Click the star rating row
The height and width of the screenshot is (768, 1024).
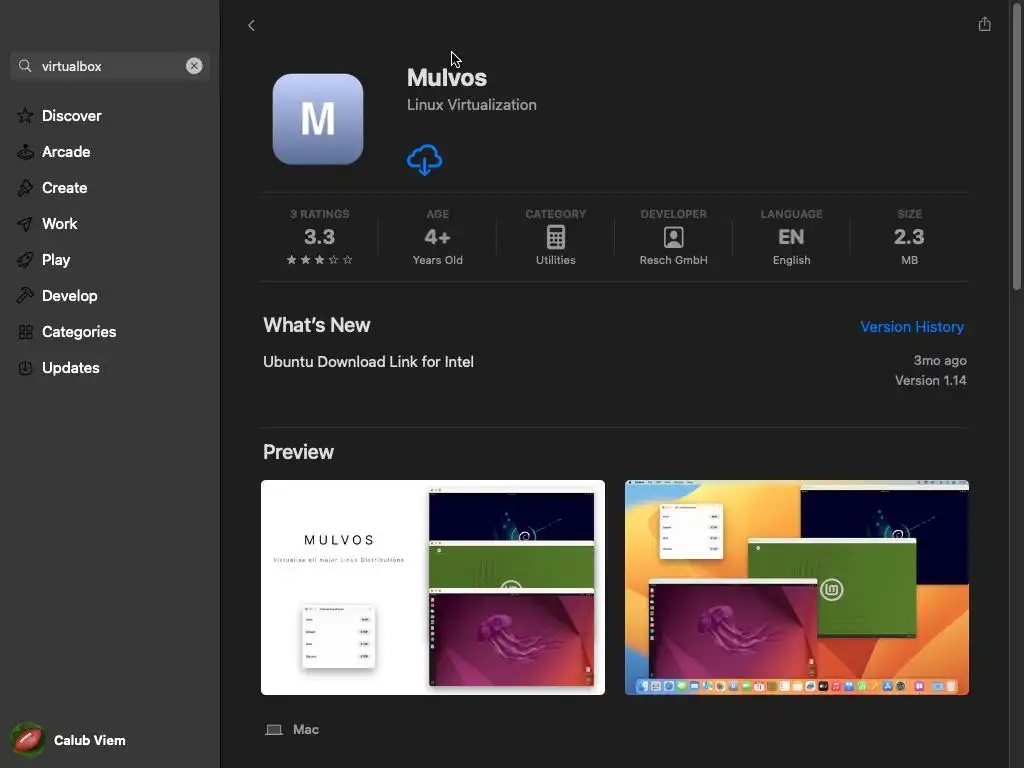tap(319, 260)
